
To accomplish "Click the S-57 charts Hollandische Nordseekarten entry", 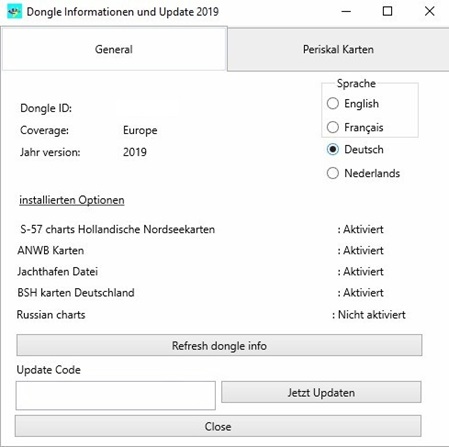I will pos(117,229).
